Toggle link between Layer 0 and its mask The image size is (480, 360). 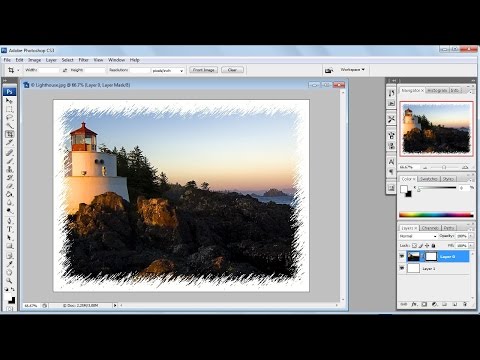(422, 256)
